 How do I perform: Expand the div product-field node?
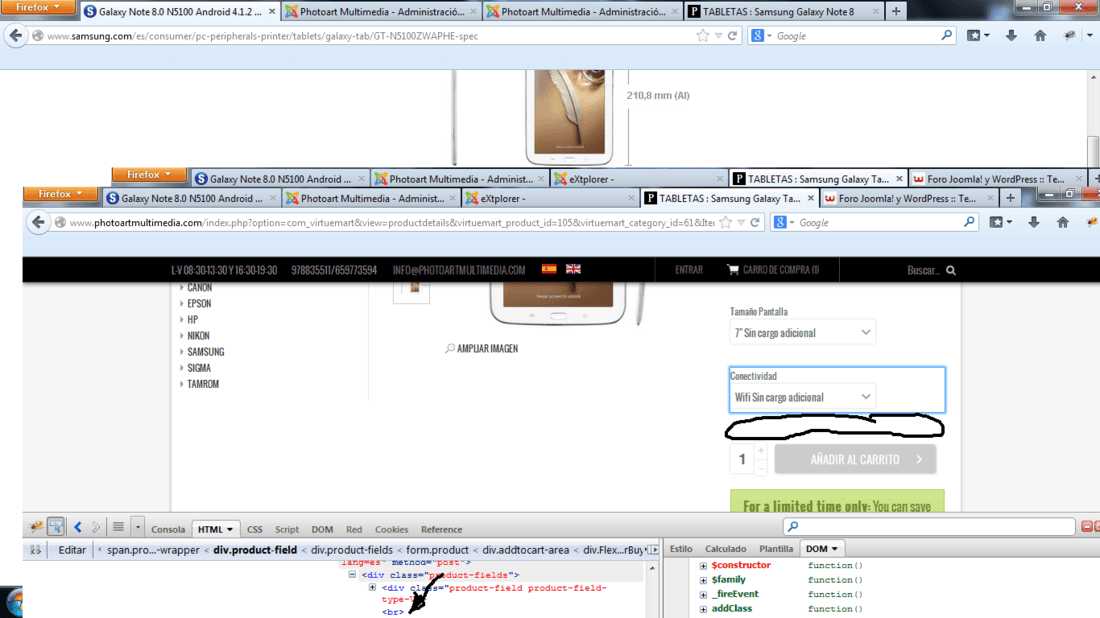click(x=373, y=588)
